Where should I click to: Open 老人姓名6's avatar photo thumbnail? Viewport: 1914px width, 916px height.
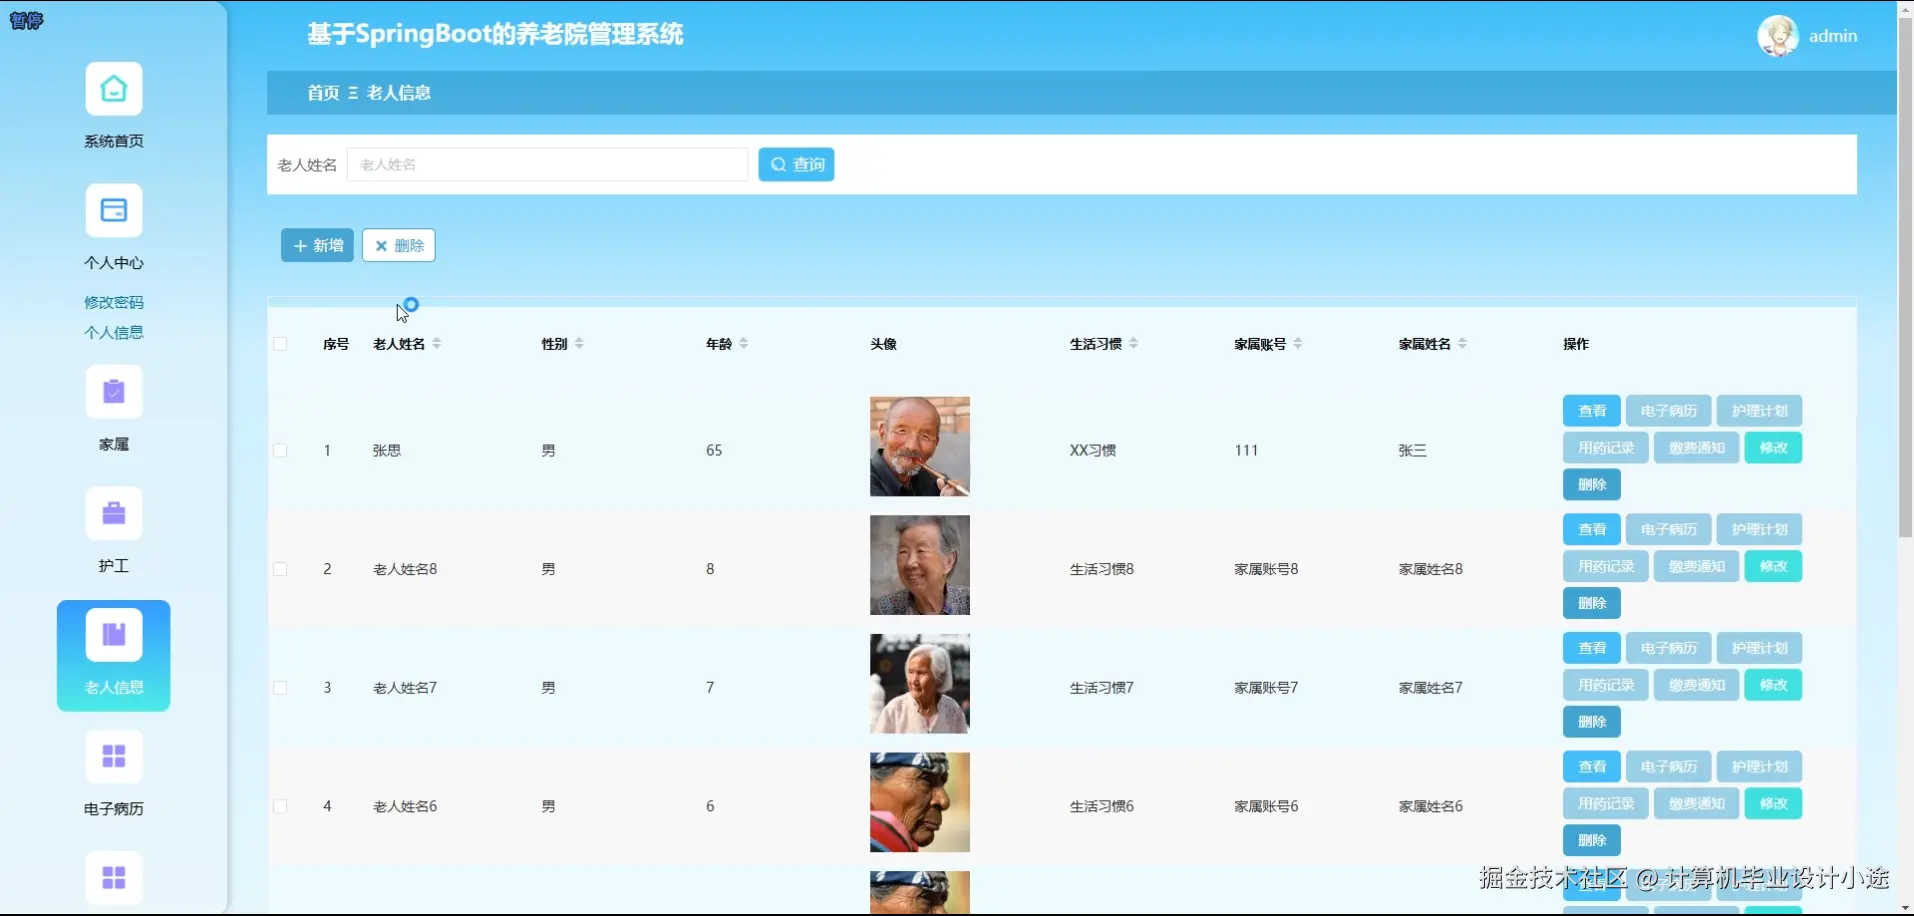(919, 802)
